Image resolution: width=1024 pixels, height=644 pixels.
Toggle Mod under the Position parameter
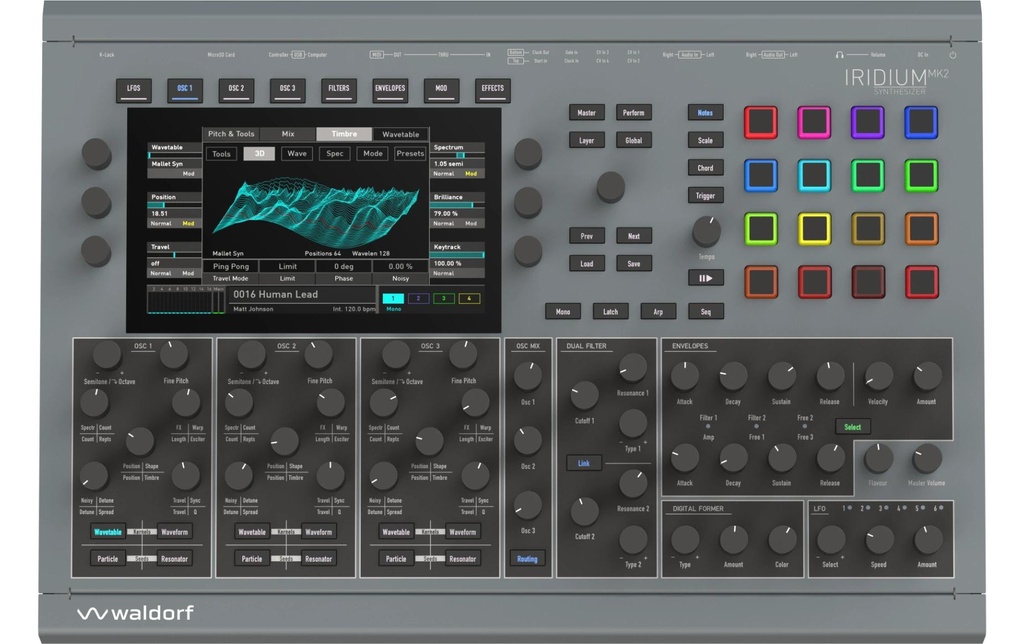[188, 223]
